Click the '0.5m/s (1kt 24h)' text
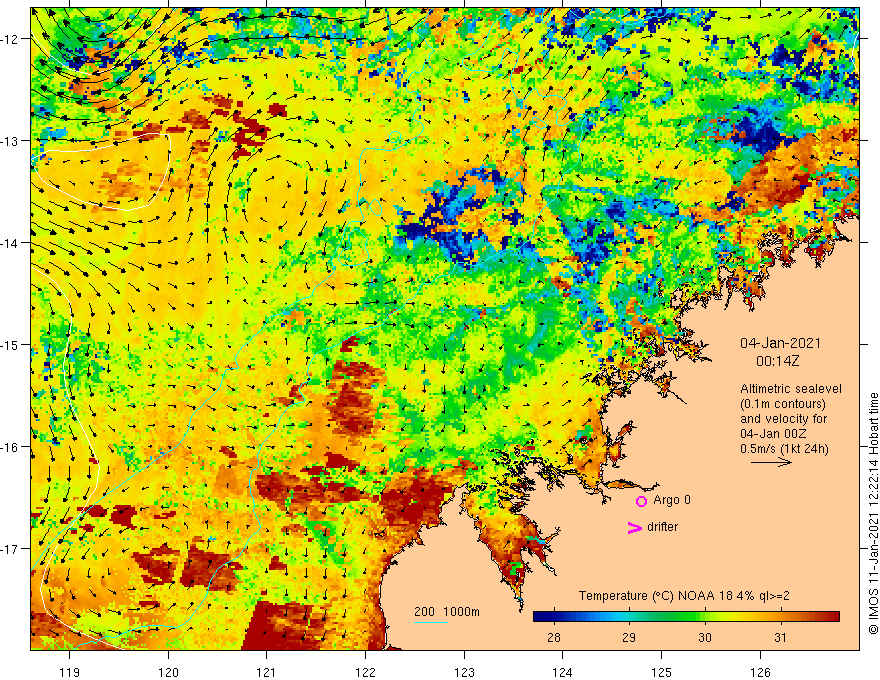 tap(784, 449)
